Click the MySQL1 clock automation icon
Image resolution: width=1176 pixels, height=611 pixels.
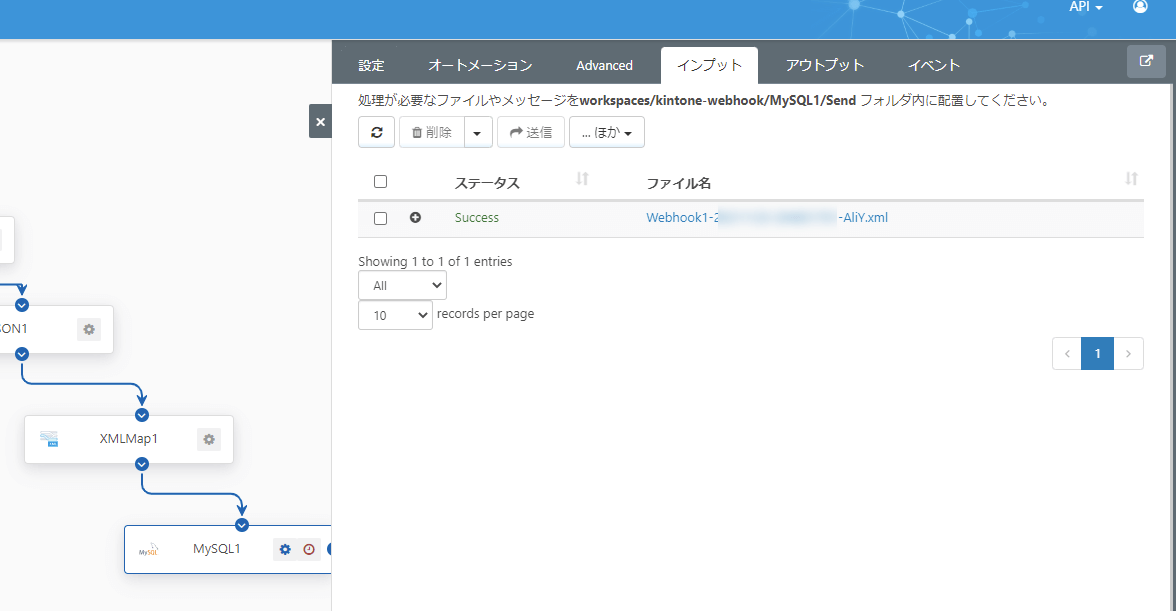tap(309, 549)
